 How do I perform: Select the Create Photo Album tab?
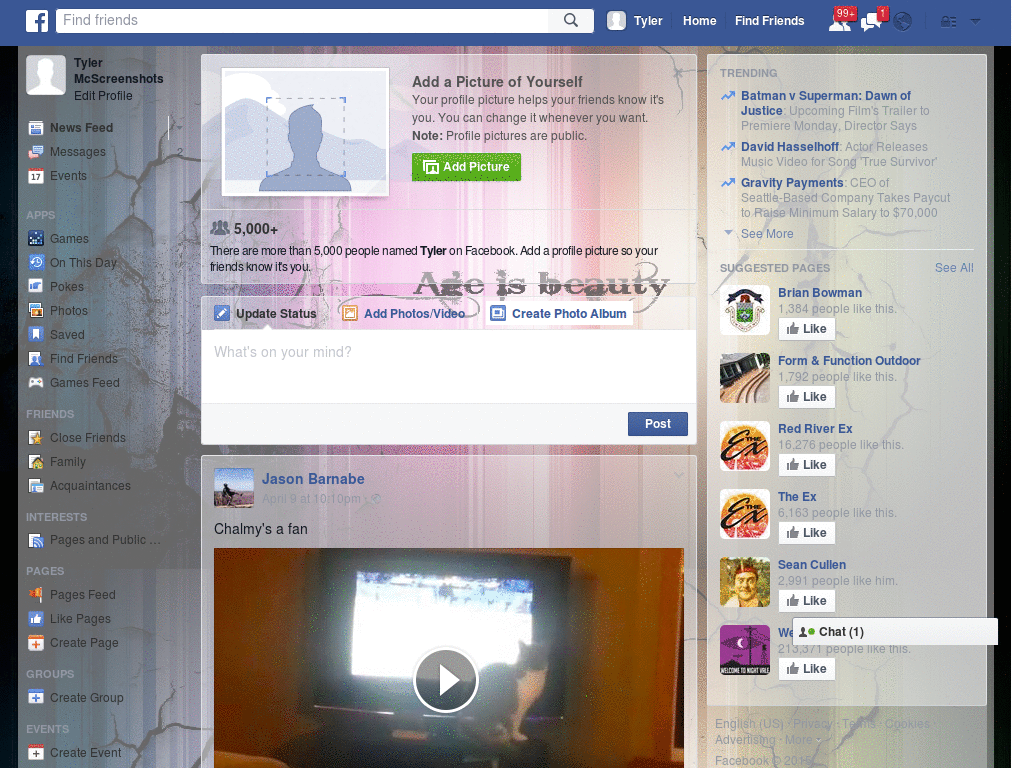(x=559, y=313)
